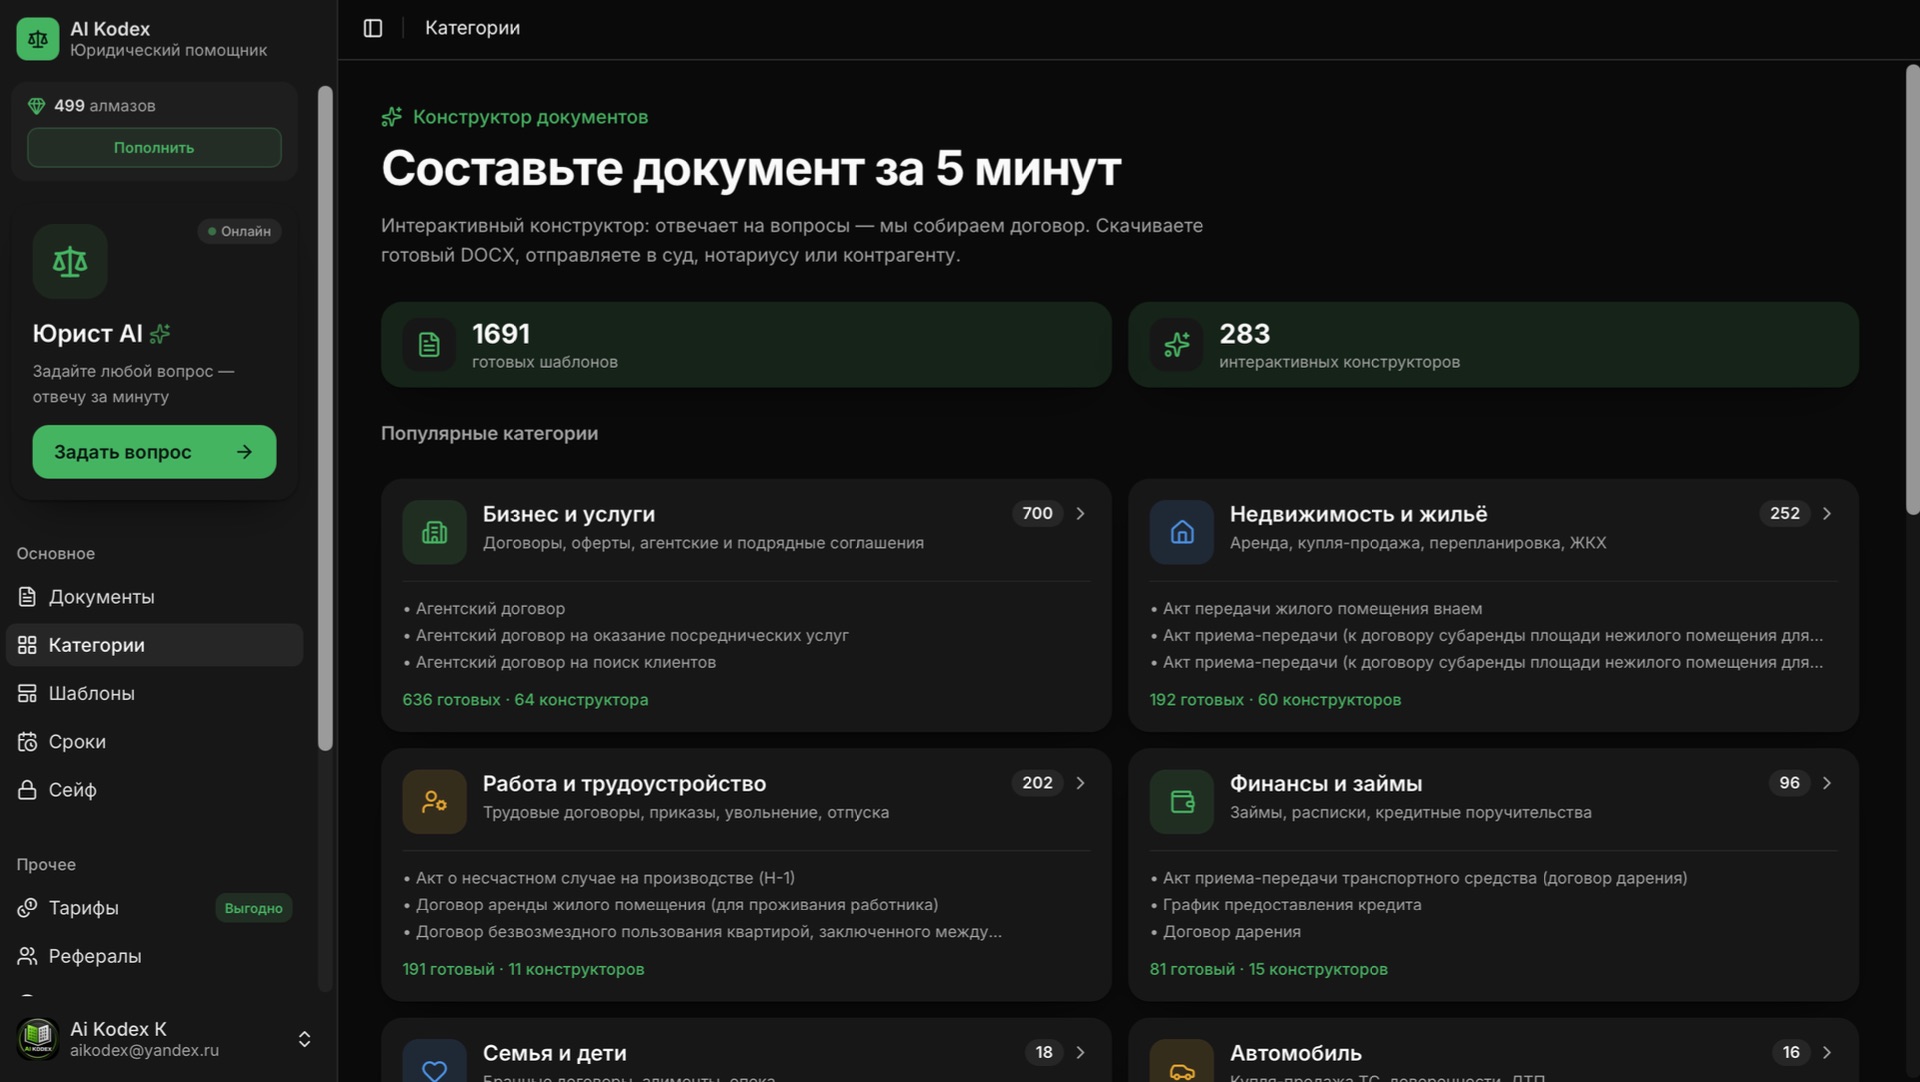This screenshot has width=1920, height=1082.
Task: Click the Ai Kodex K user avatar
Action: [x=38, y=1039]
